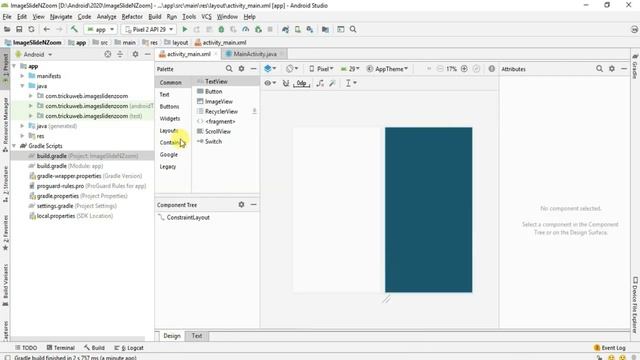Image resolution: width=640 pixels, height=360 pixels.
Task: Expand the manifests folder
Action: click(x=22, y=76)
